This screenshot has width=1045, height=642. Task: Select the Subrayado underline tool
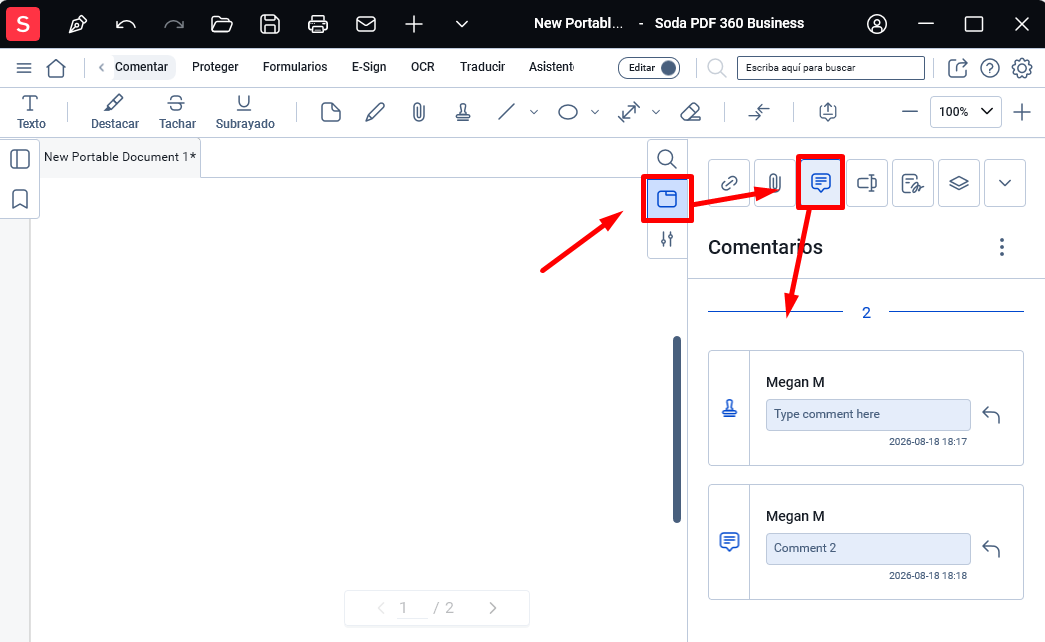[245, 112]
